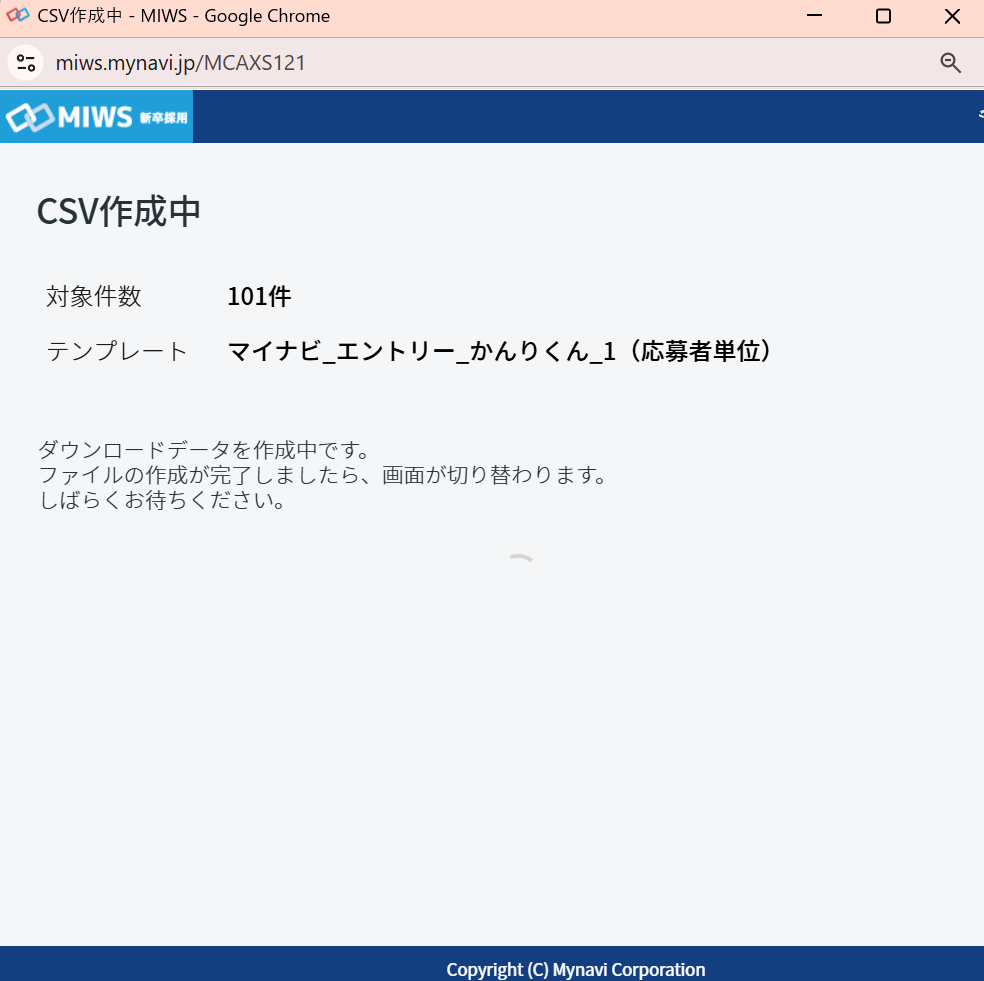Open the site information controls beside the URL
This screenshot has height=981, width=984.
[x=26, y=62]
